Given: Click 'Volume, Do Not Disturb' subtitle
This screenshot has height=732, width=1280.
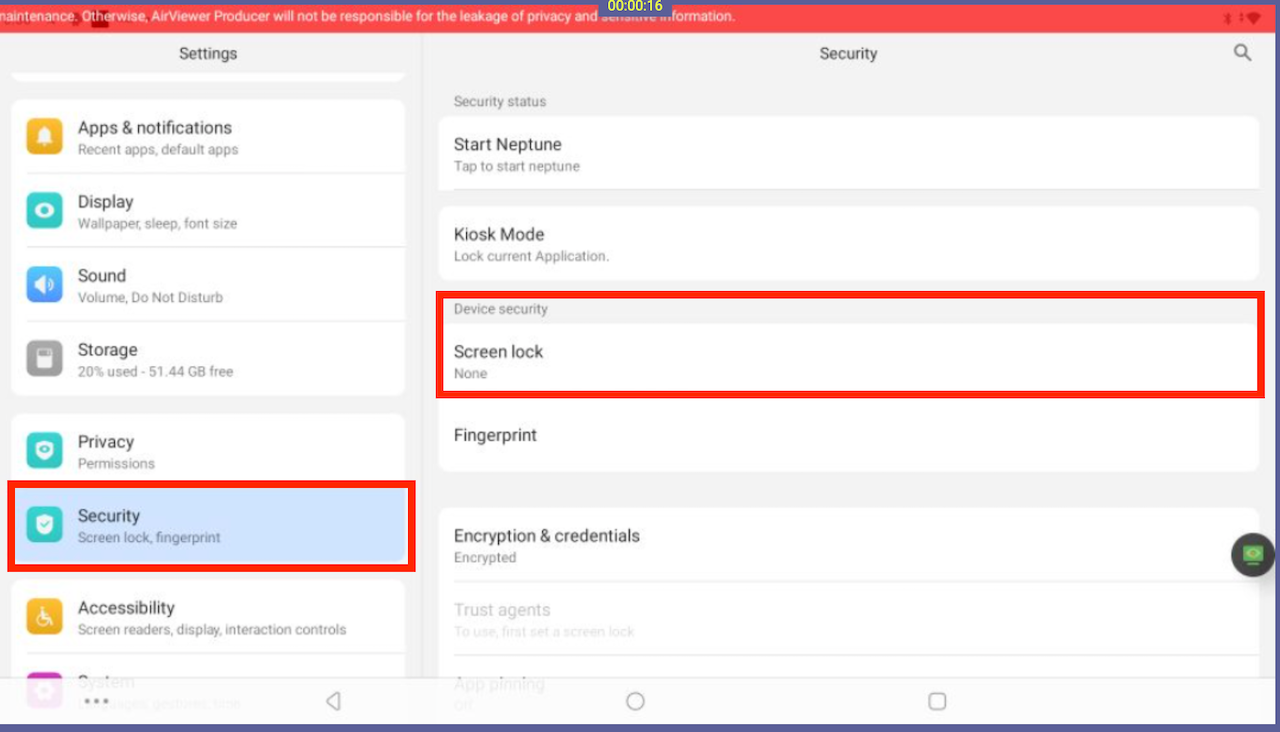Looking at the screenshot, I should pyautogui.click(x=151, y=298).
